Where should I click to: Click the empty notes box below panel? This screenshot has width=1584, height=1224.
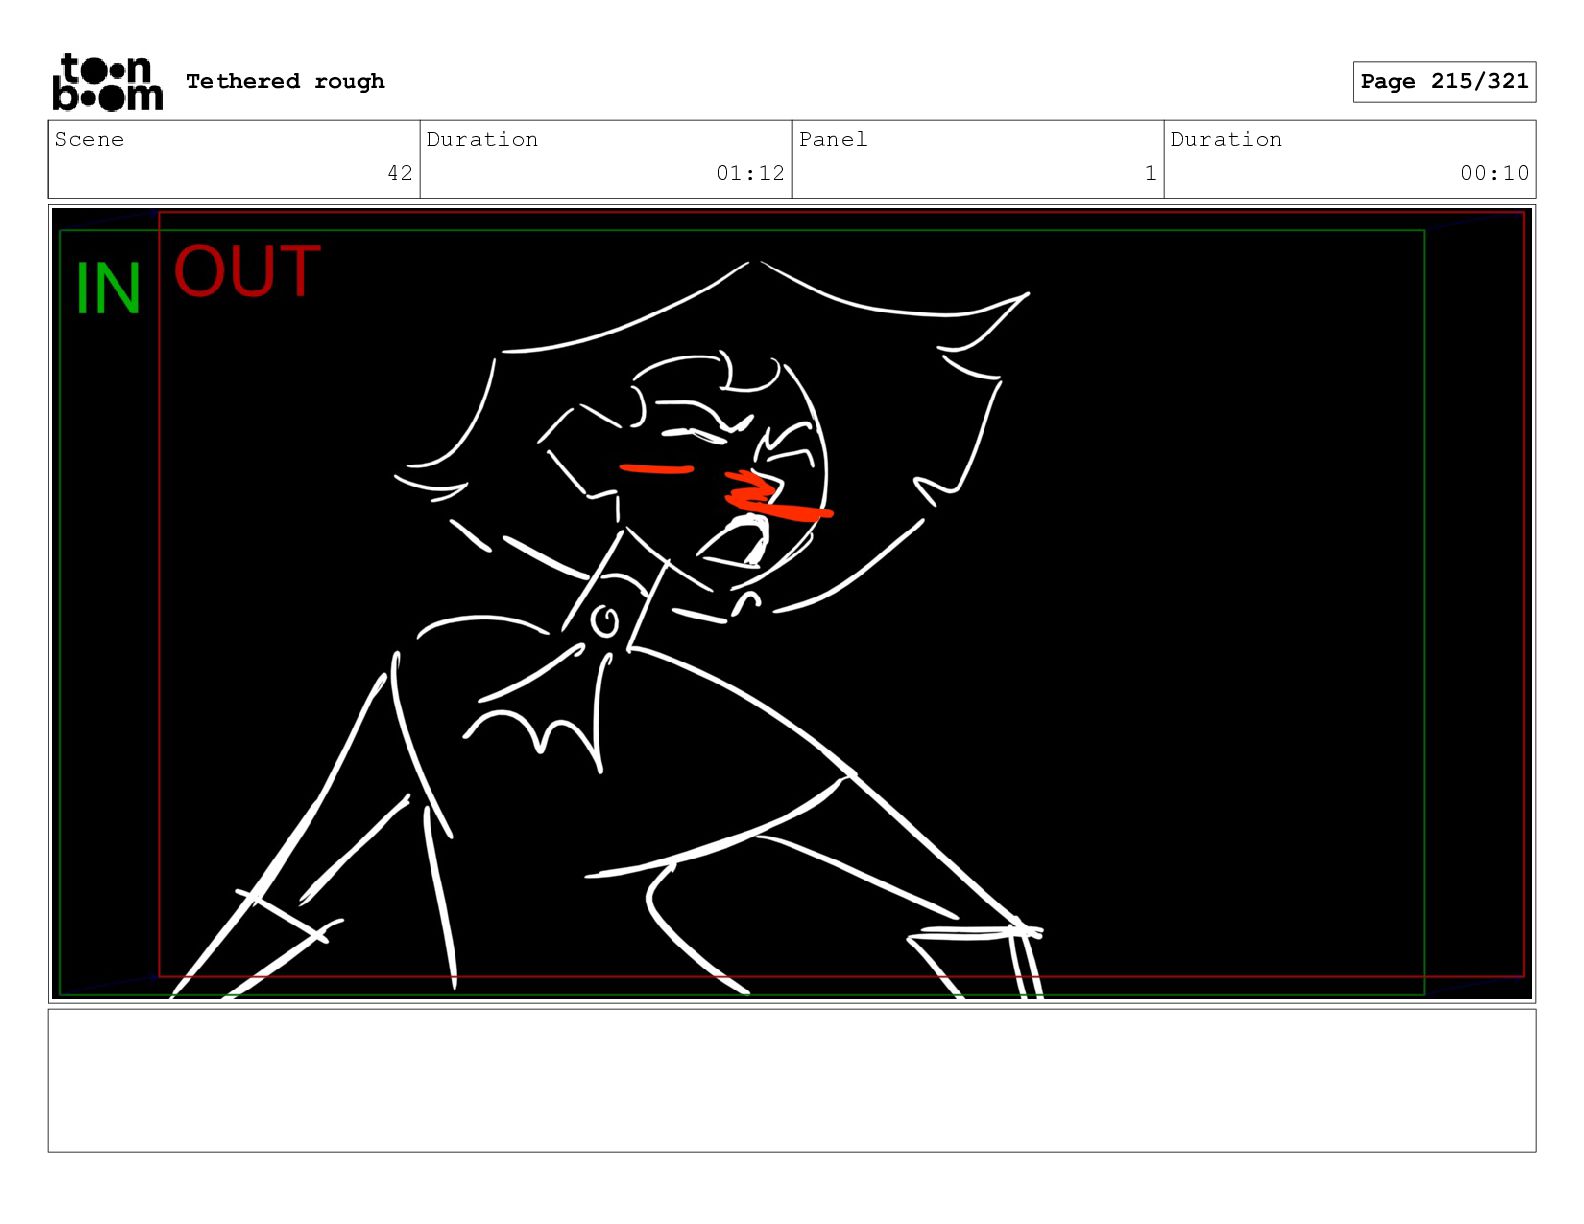[792, 1080]
